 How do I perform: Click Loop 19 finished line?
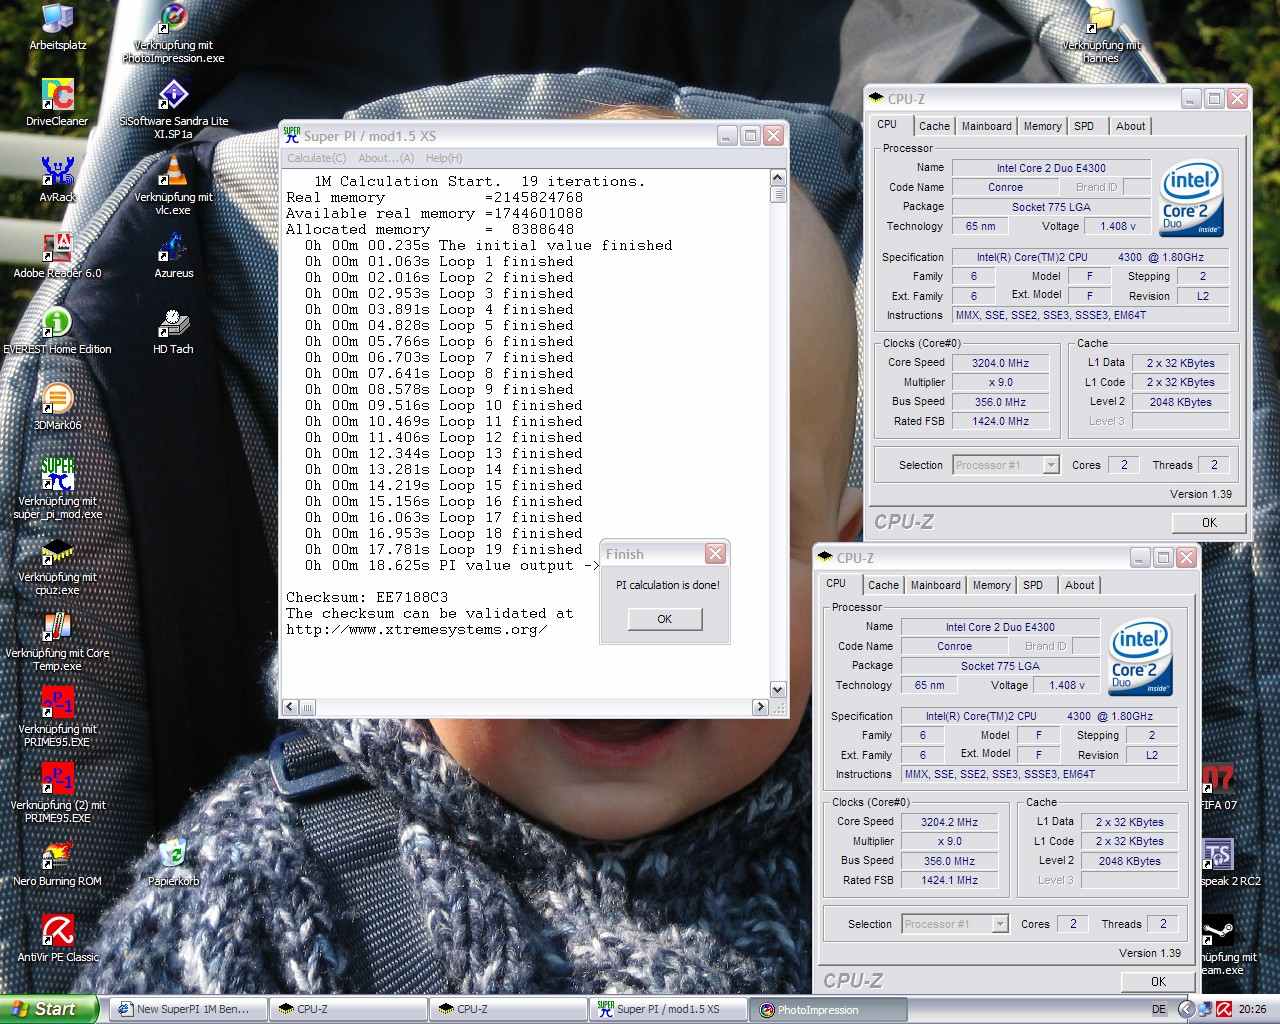click(444, 549)
